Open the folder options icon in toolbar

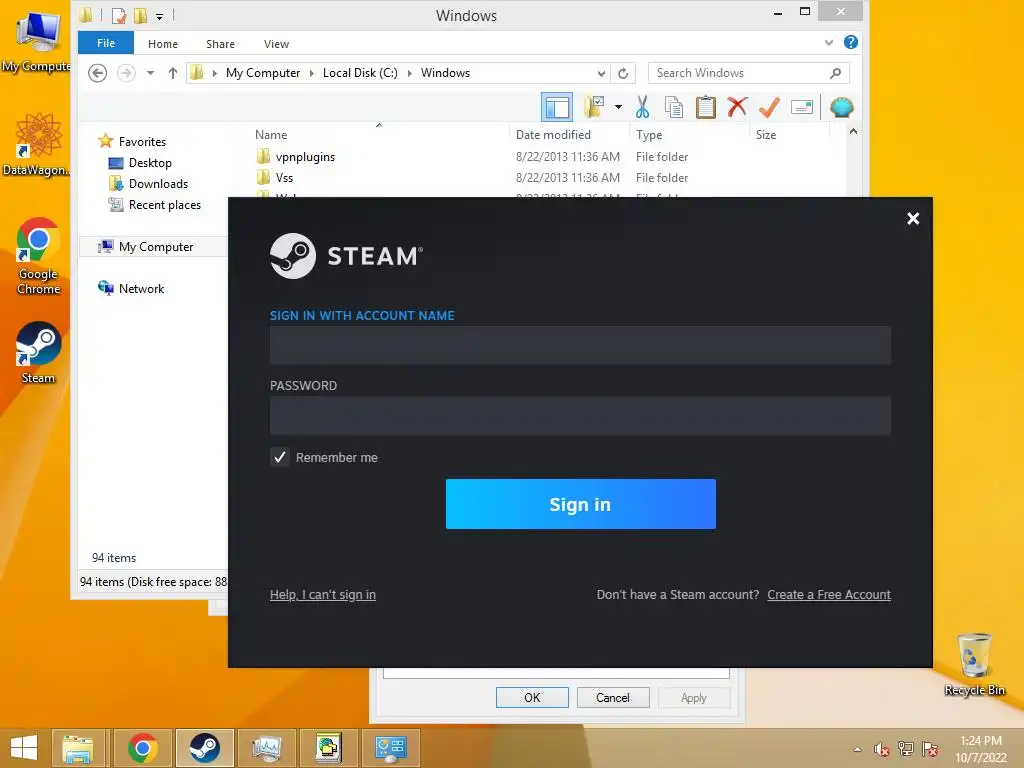coord(594,106)
